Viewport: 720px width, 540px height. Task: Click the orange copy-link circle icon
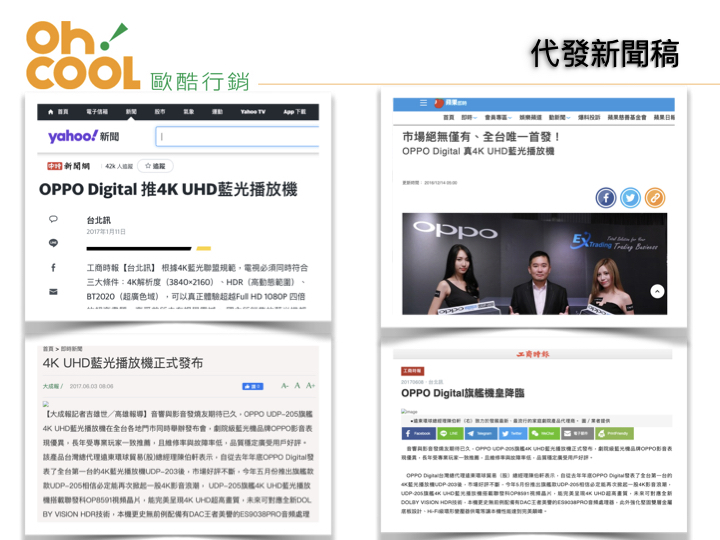pyautogui.click(x=654, y=197)
